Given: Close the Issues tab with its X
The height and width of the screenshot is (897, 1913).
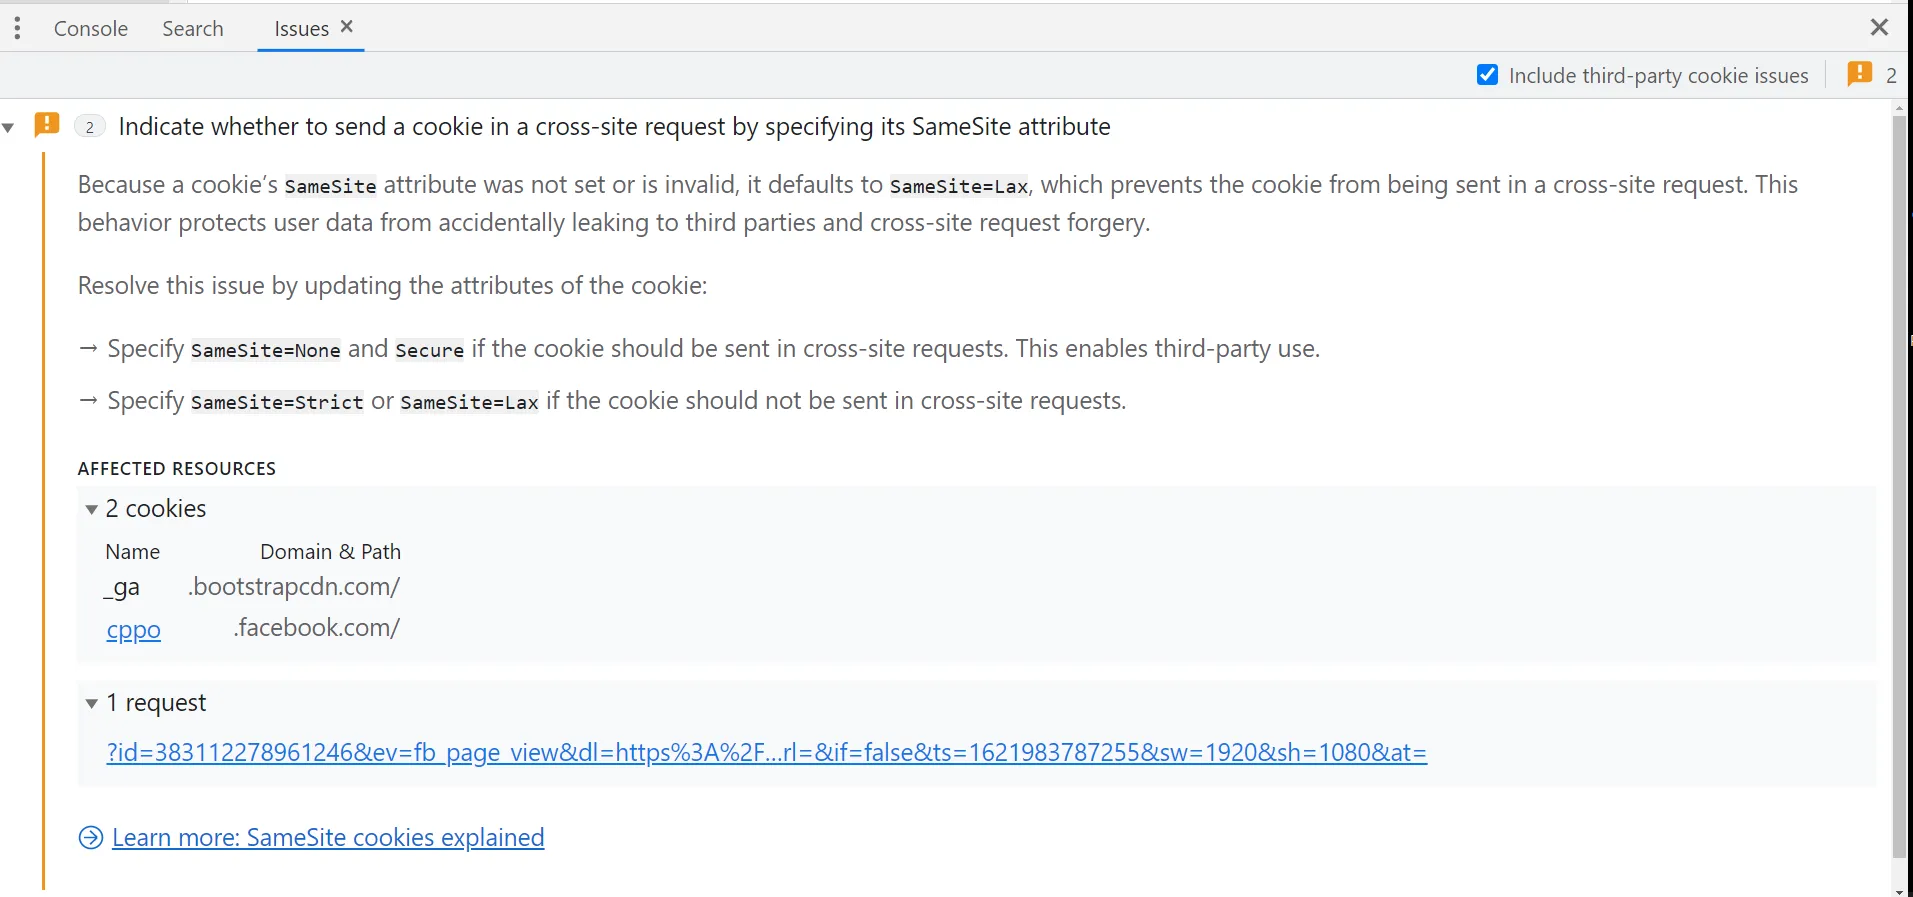Looking at the screenshot, I should 347,27.
